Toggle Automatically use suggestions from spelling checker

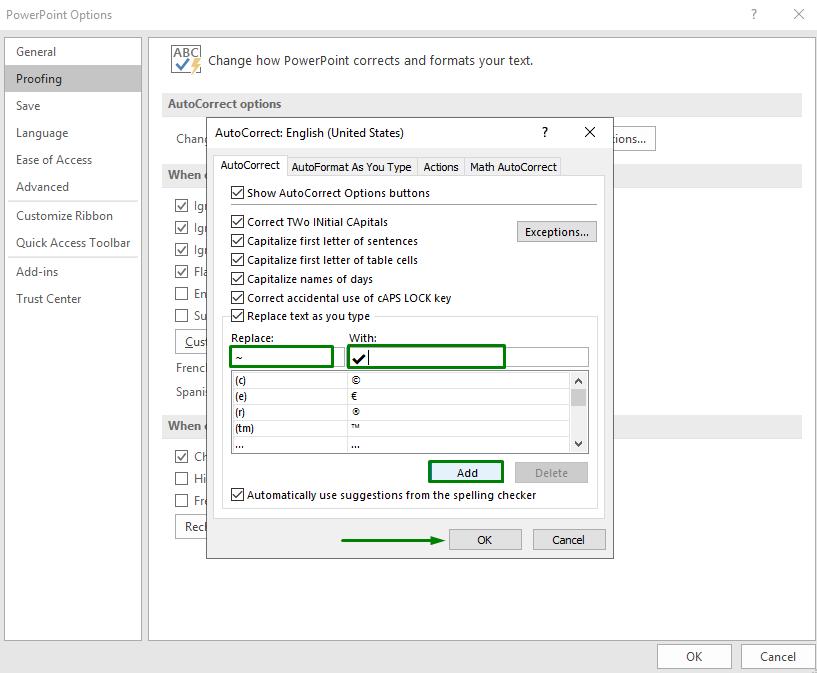click(237, 493)
